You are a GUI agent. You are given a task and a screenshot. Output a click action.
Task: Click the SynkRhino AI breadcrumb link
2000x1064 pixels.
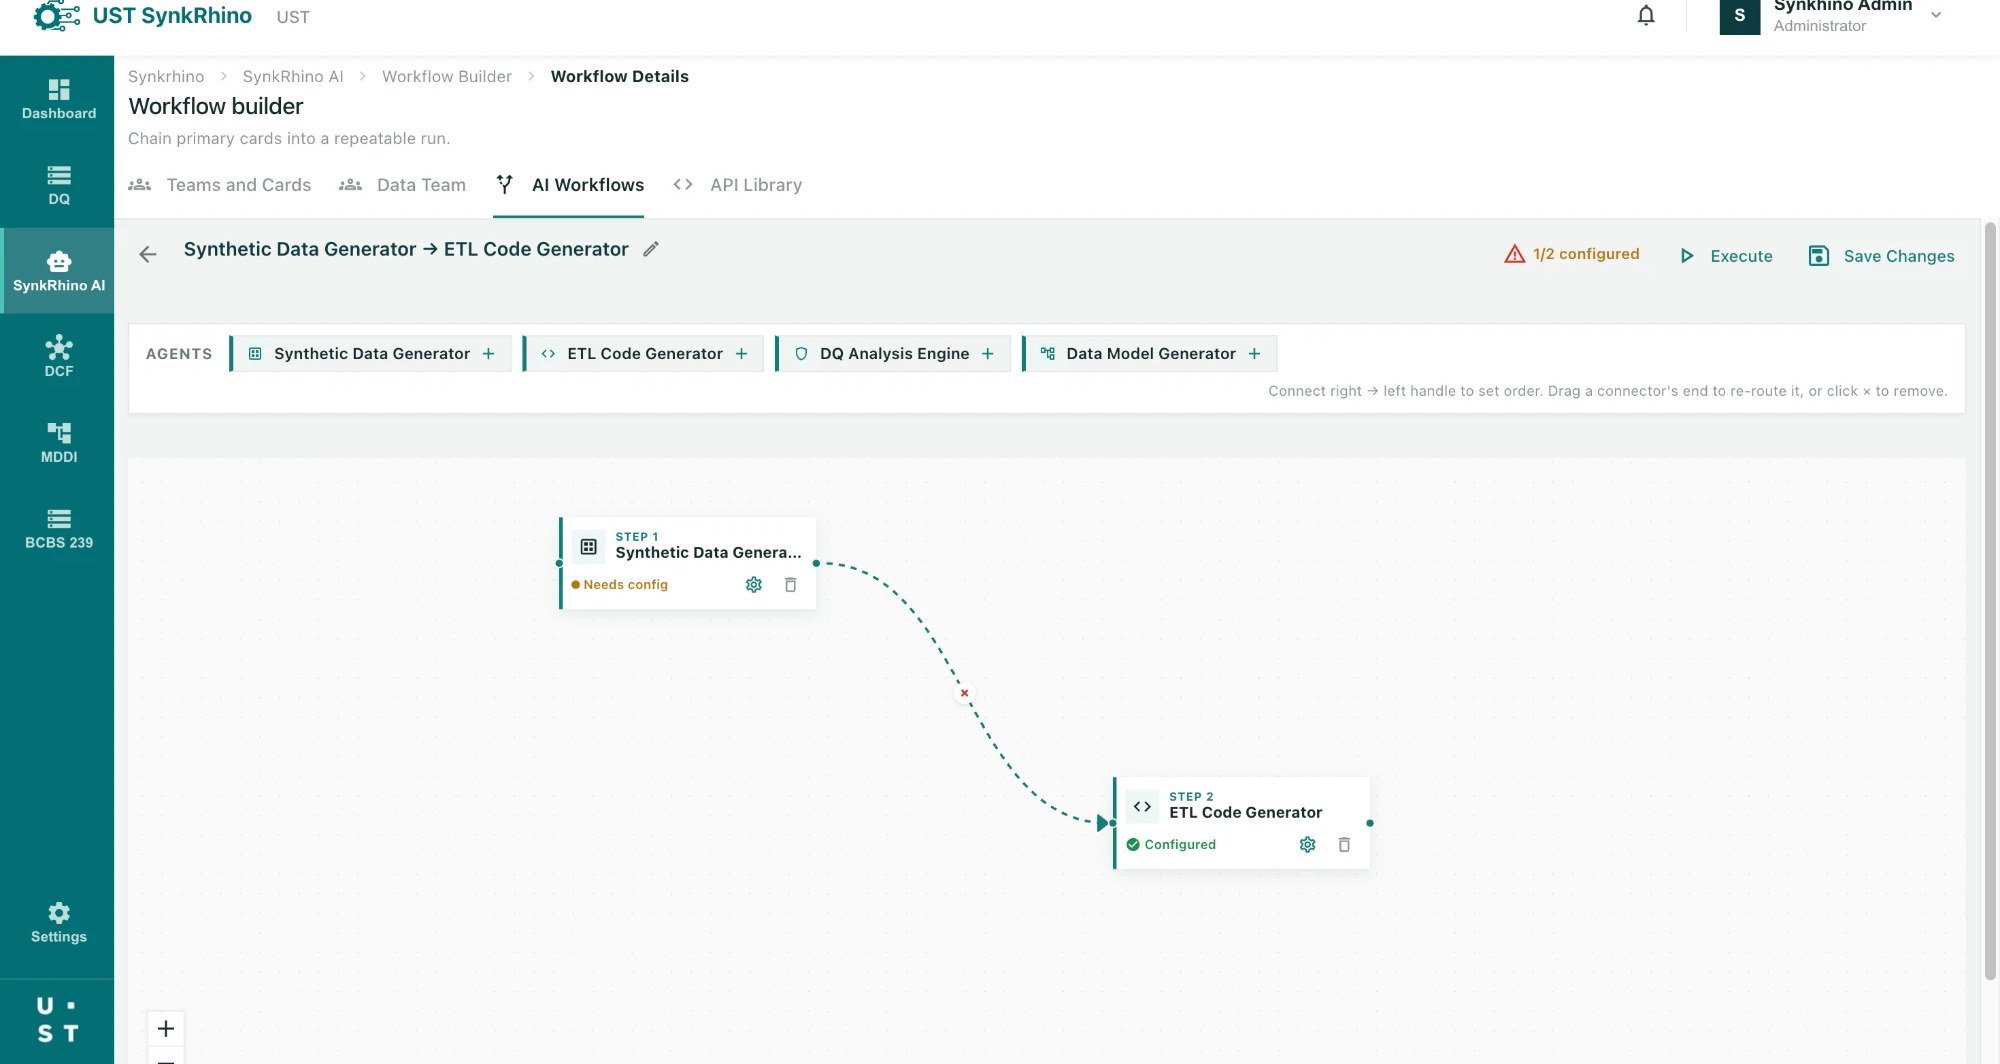[293, 77]
